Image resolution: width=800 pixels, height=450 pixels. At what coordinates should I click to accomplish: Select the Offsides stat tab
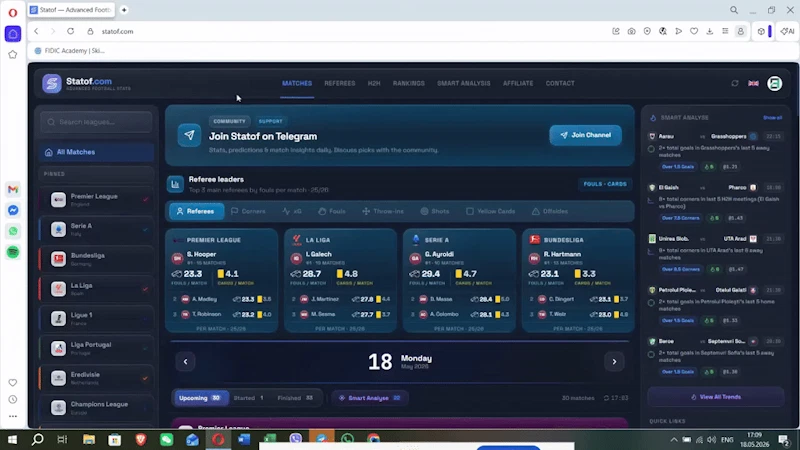[550, 211]
